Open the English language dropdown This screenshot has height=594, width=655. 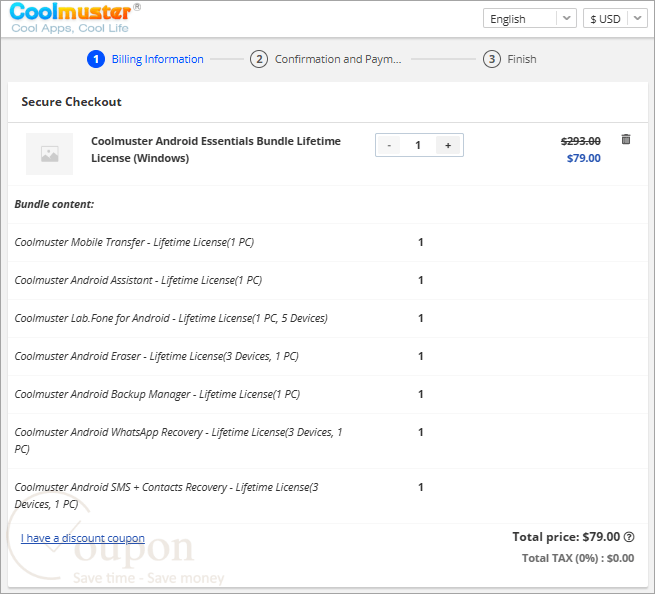tap(530, 18)
